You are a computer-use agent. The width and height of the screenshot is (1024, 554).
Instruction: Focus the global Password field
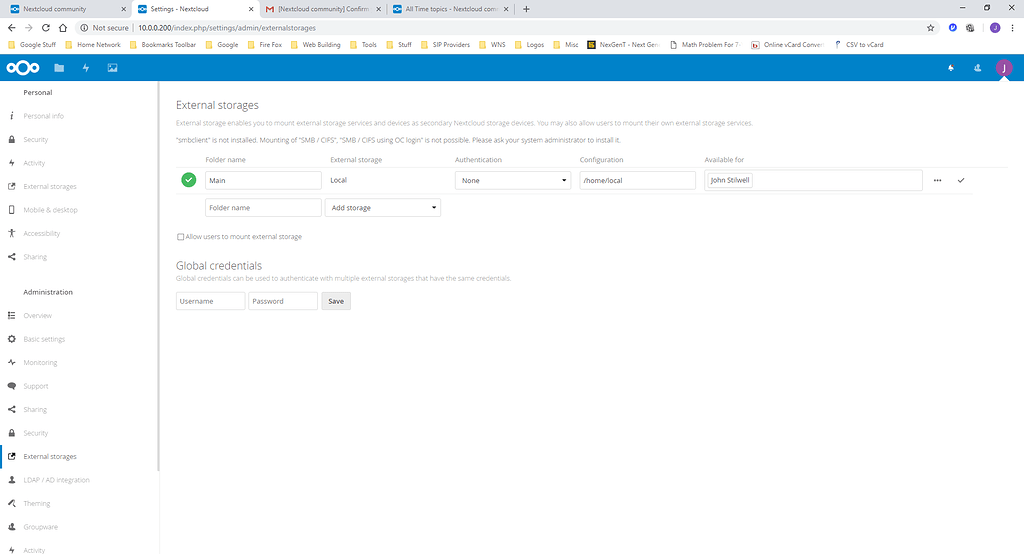283,301
